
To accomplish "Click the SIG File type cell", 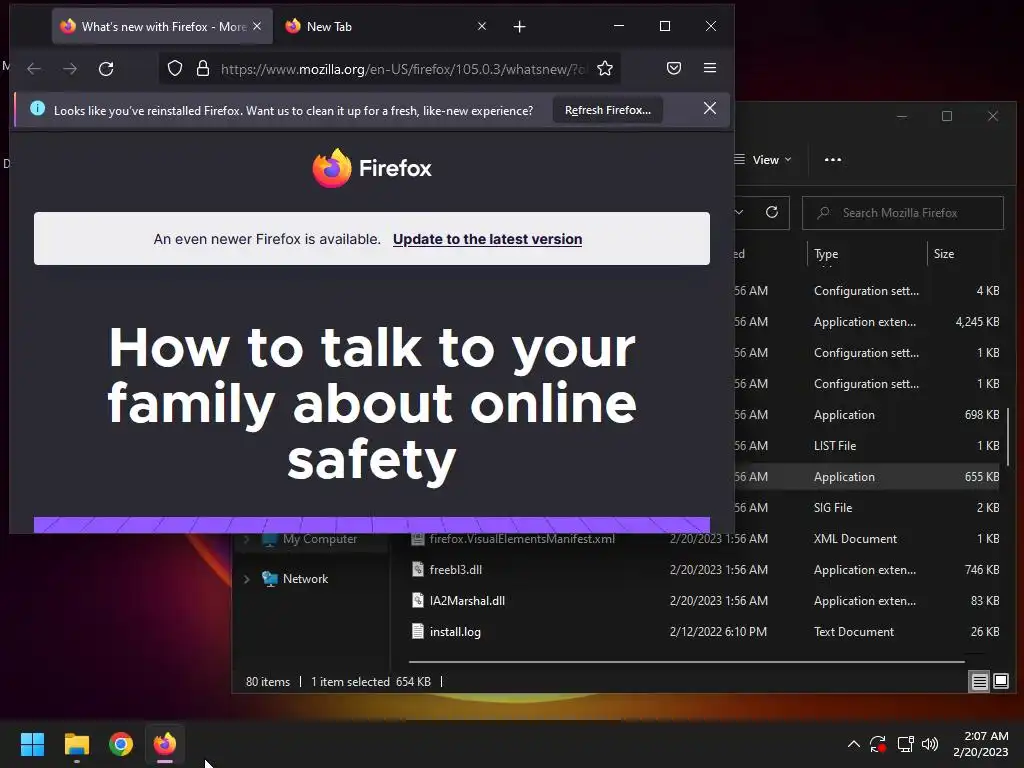I will (833, 507).
